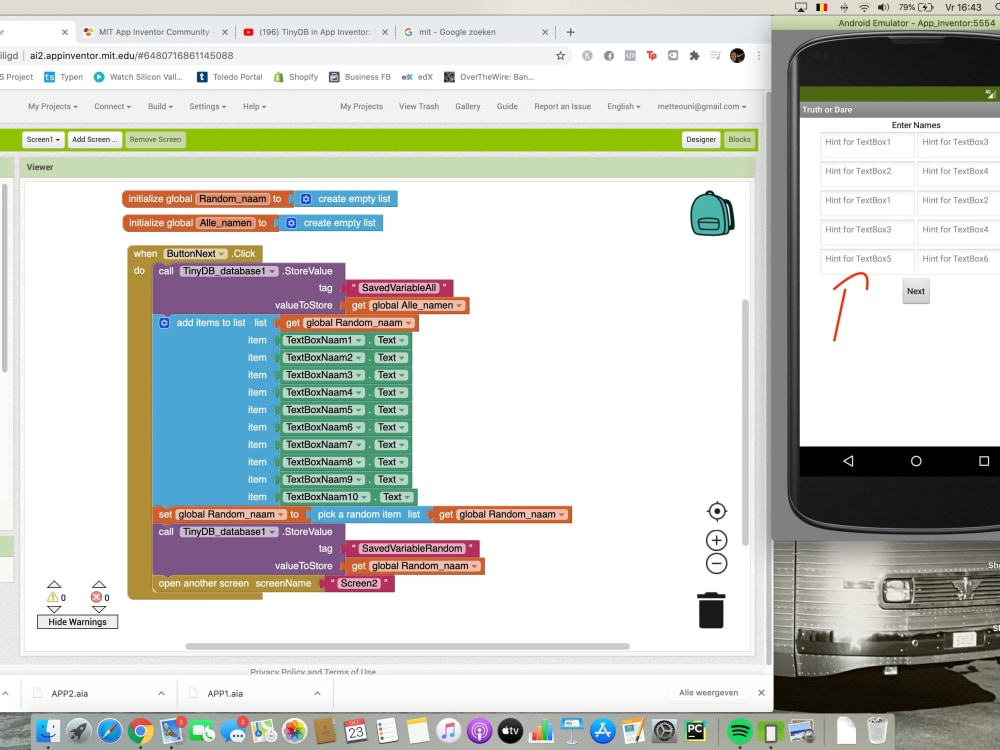This screenshot has width=1000, height=750.
Task: Click the mutator gear on add items to list
Action: 164,323
